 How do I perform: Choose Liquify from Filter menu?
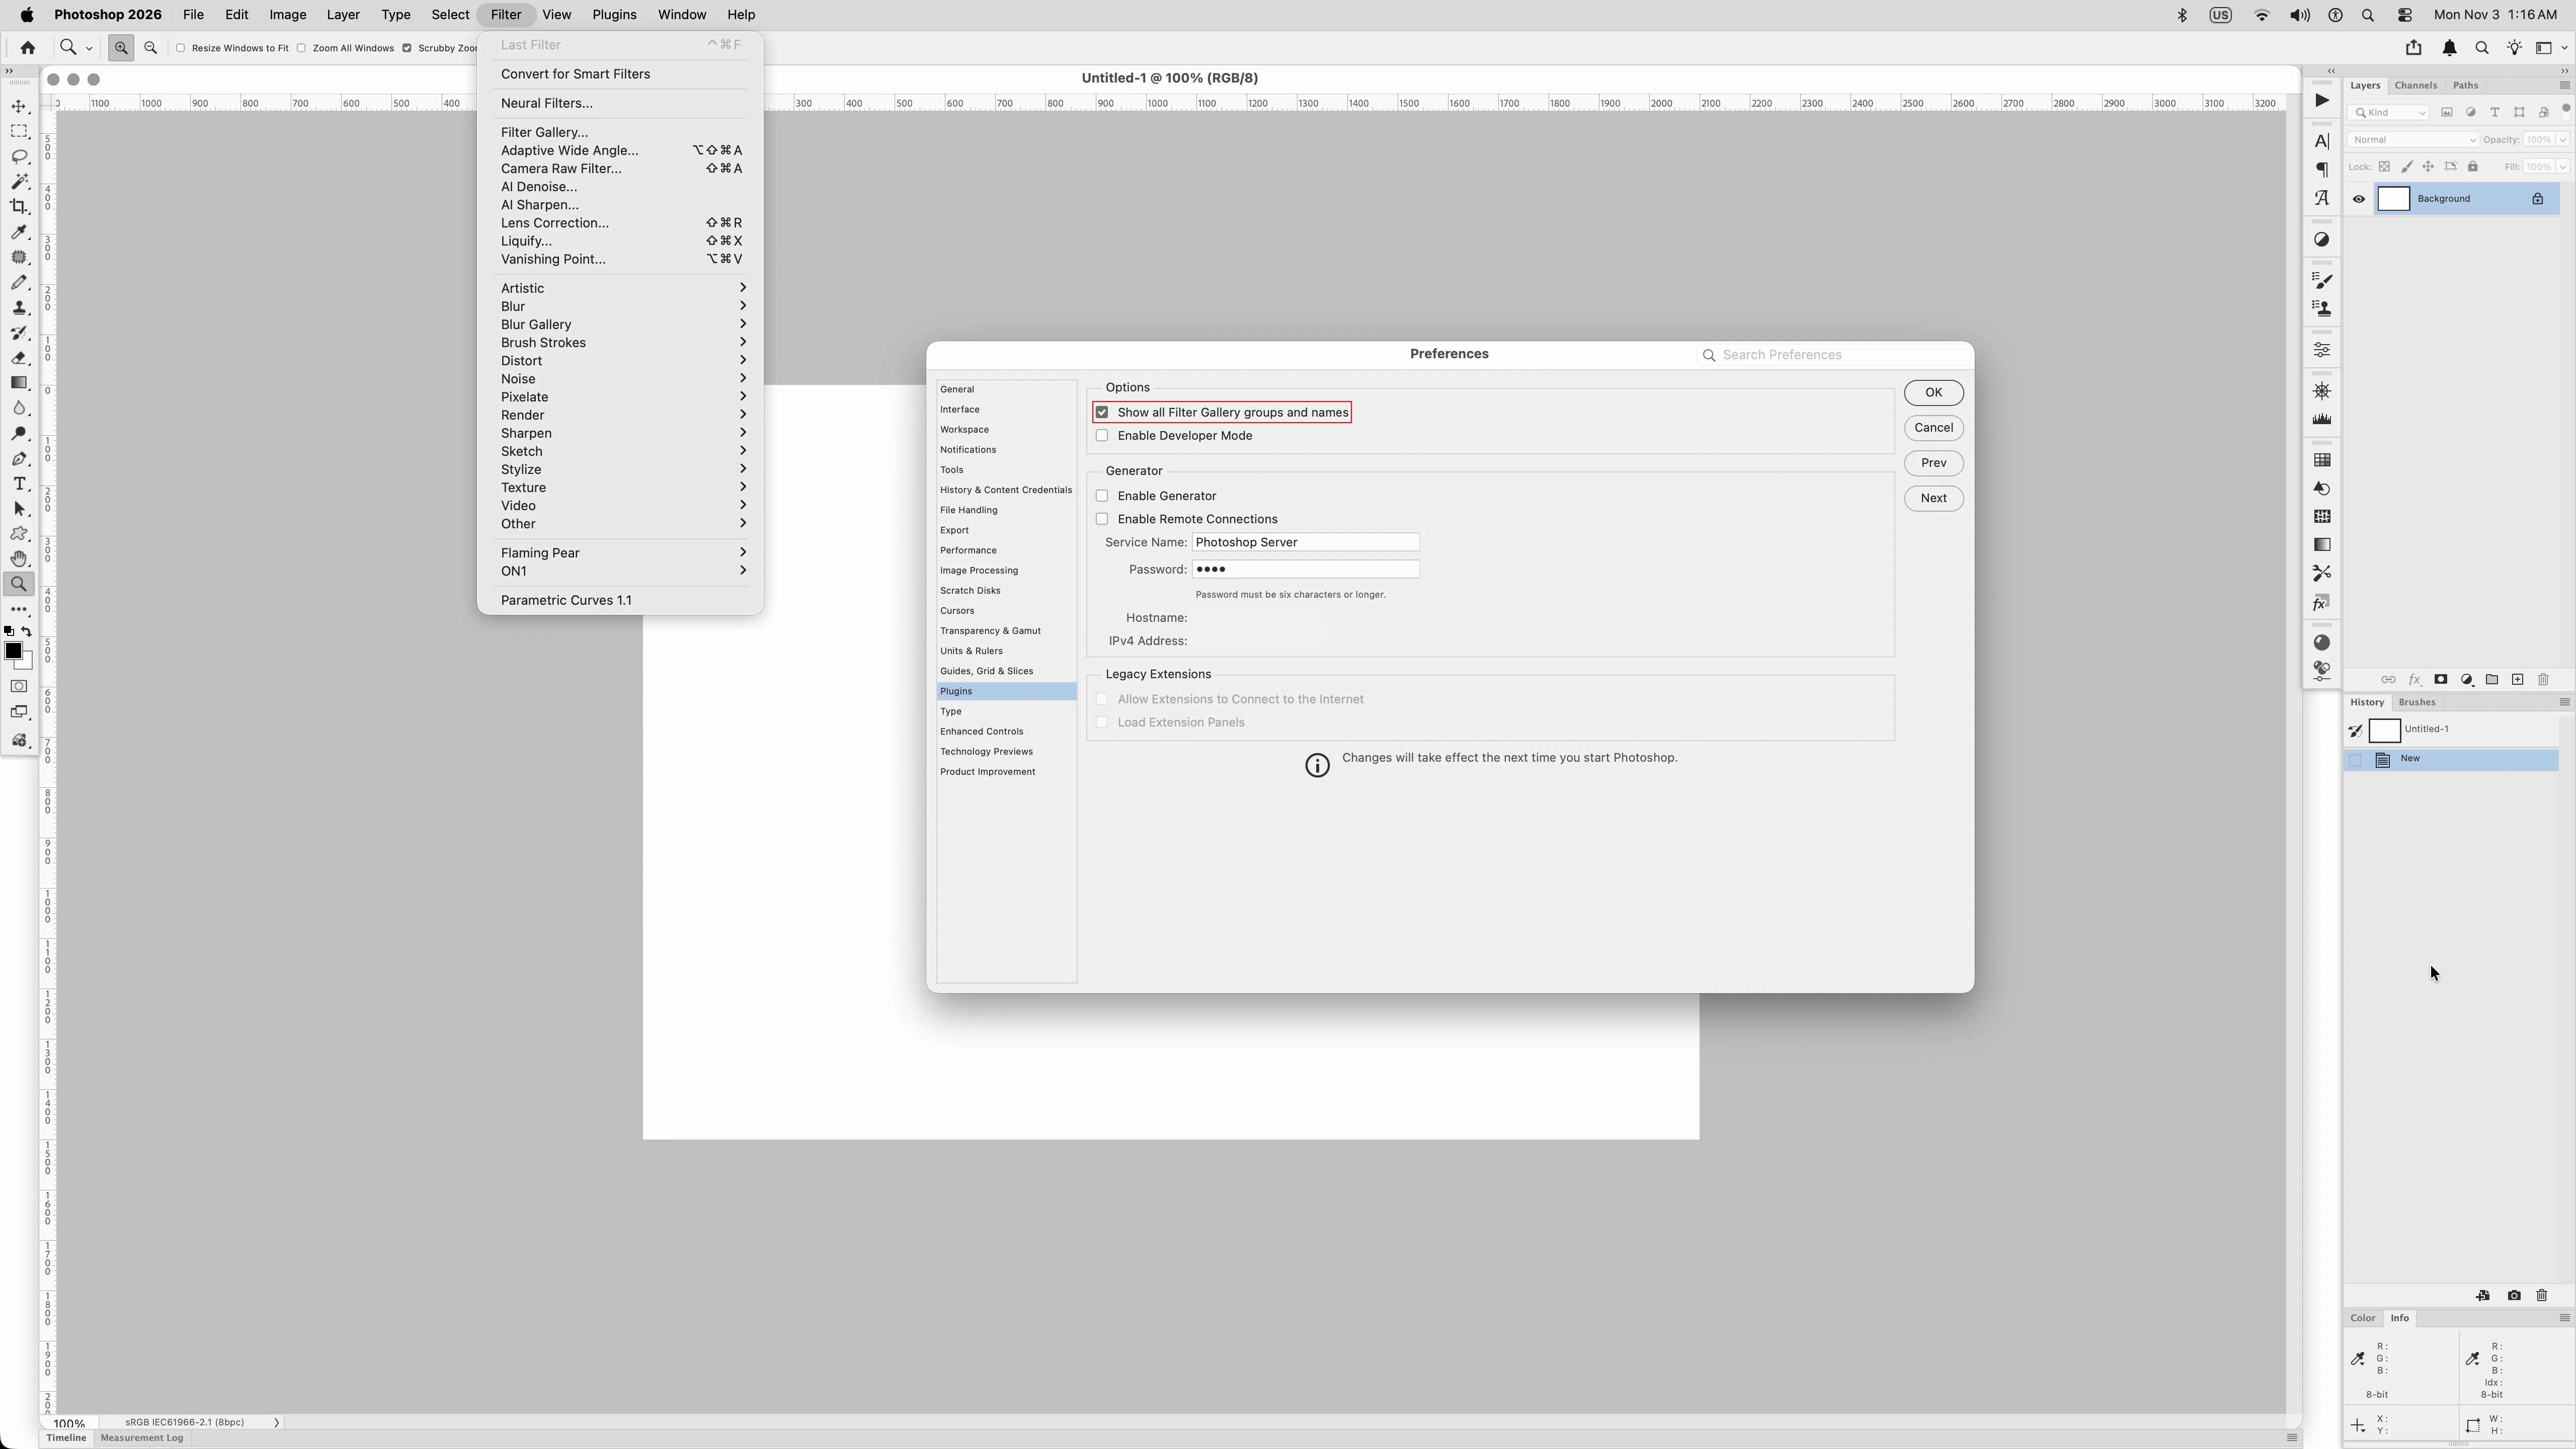pos(526,241)
